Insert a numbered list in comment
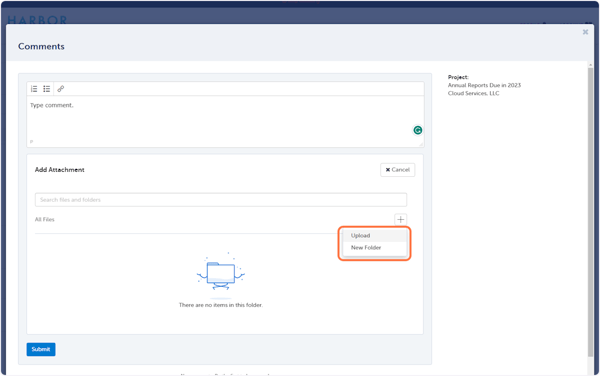Viewport: 600px width, 376px height. pyautogui.click(x=34, y=89)
